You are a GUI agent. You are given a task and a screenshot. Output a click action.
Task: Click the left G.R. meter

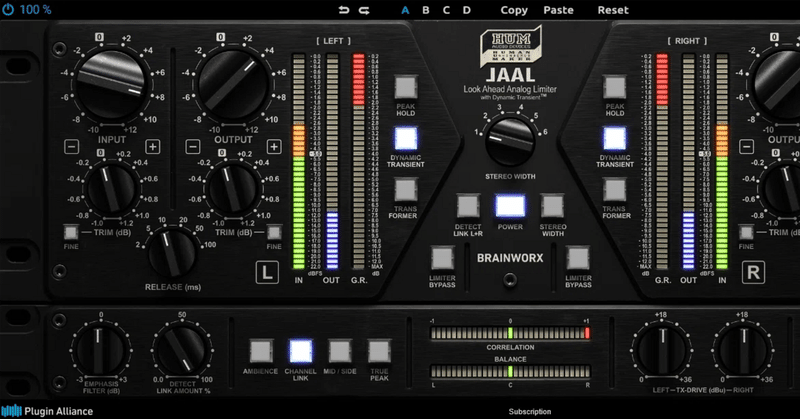(359, 161)
